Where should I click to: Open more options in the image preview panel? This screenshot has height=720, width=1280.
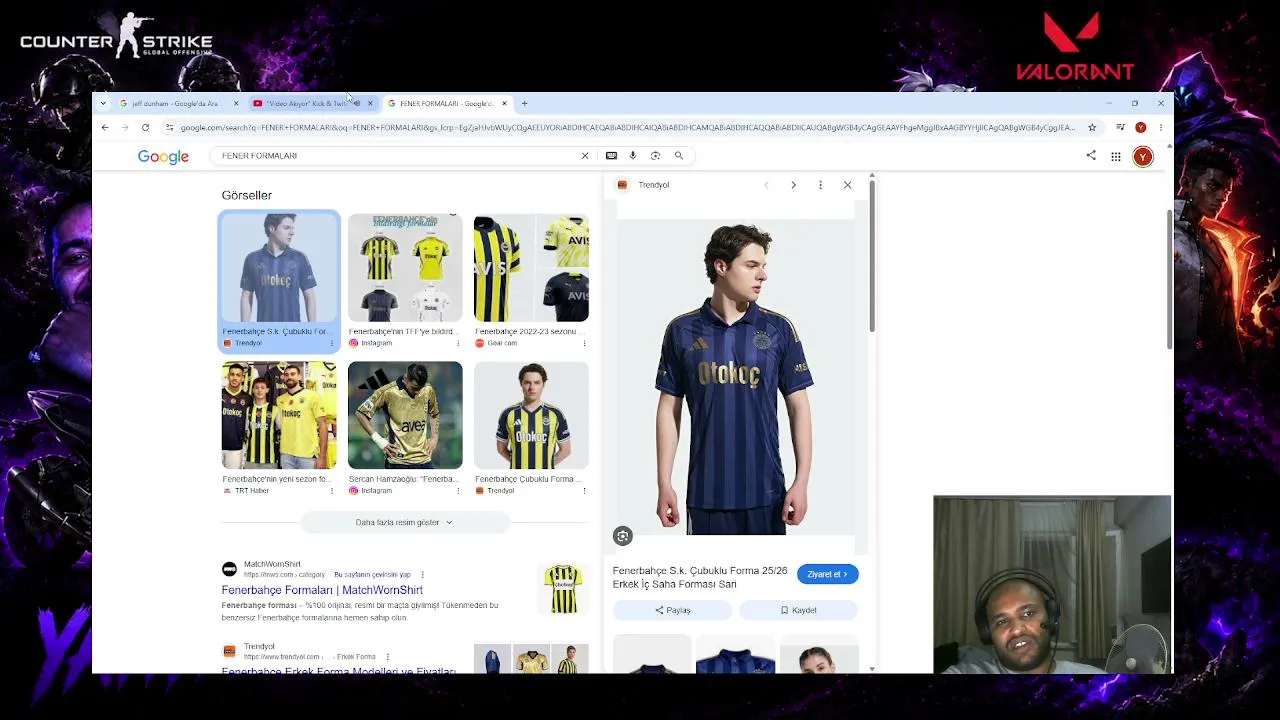820,185
